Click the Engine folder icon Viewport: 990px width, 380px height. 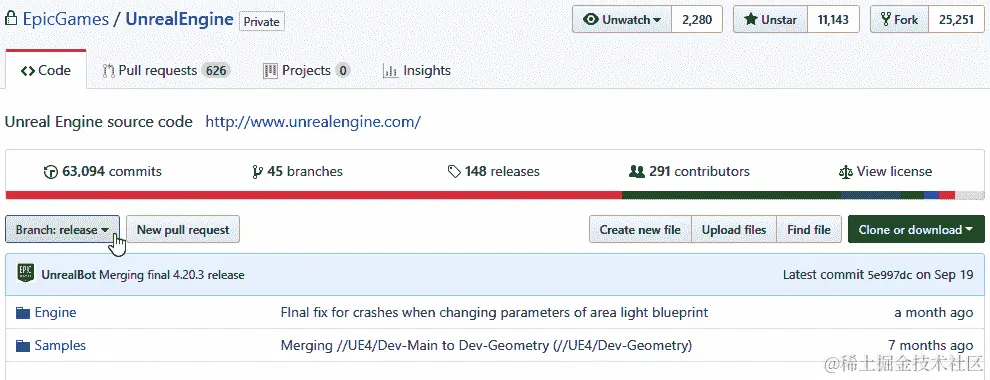(23, 312)
